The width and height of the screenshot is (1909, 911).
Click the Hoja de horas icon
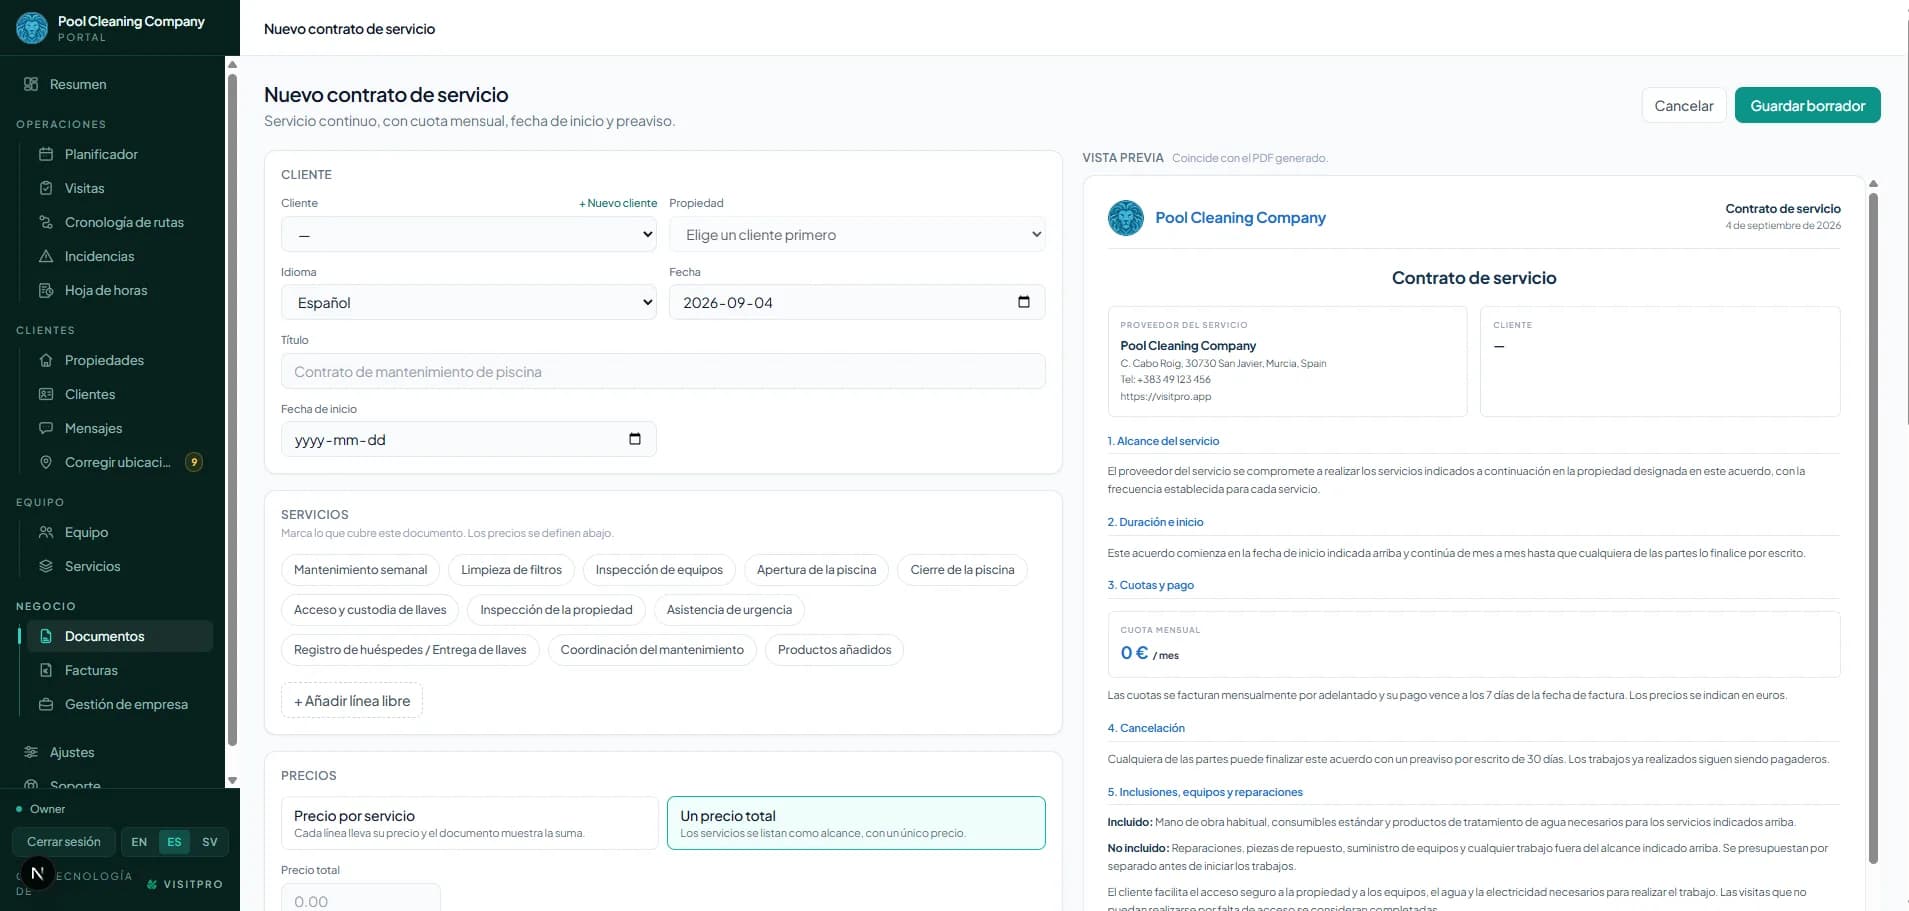click(46, 290)
